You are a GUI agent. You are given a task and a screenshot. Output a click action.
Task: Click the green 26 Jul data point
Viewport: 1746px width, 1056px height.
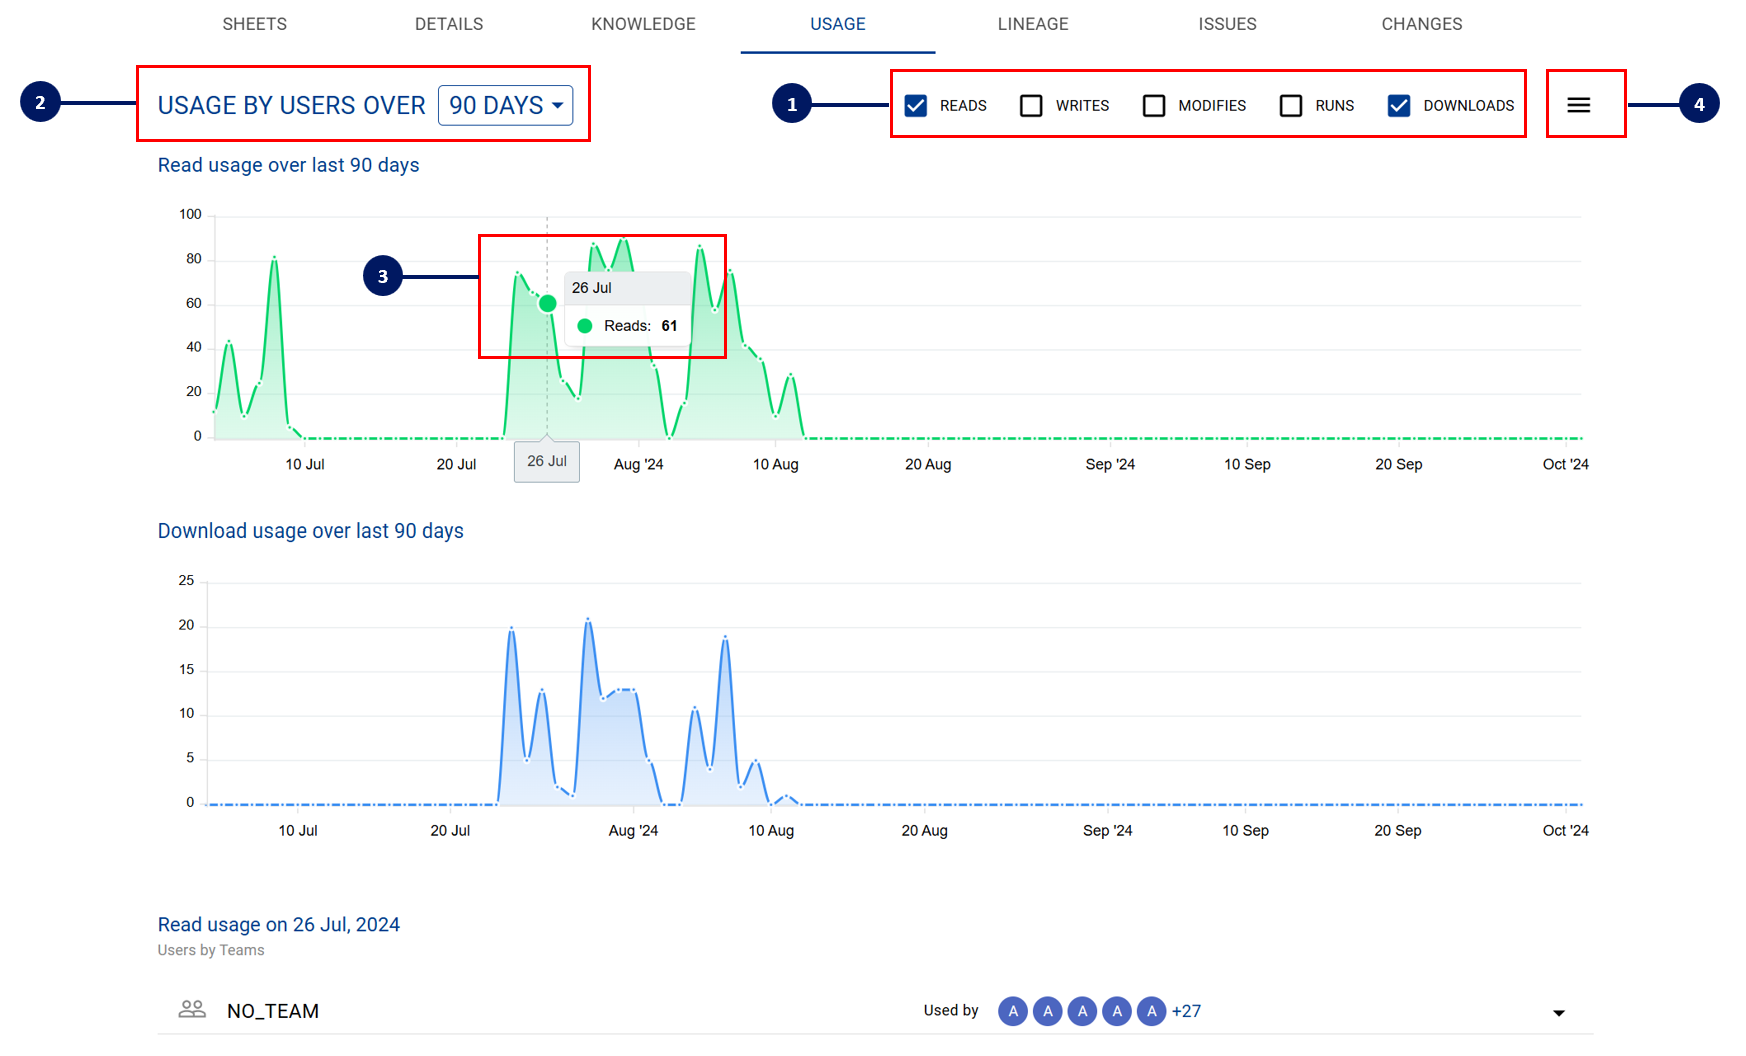[x=548, y=303]
